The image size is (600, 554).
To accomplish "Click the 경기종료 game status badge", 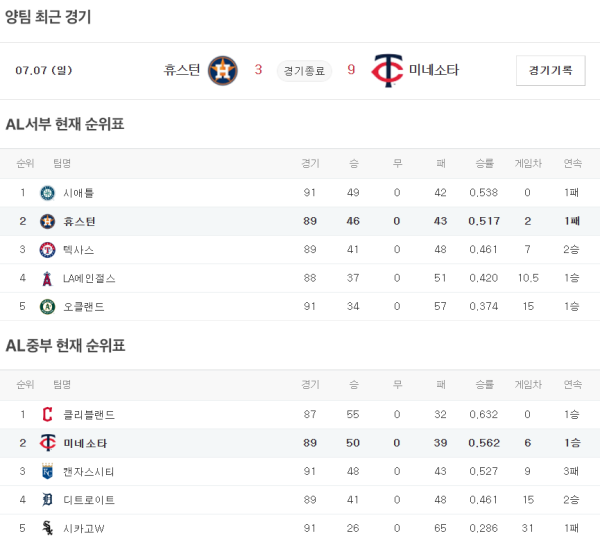I will coord(304,70).
